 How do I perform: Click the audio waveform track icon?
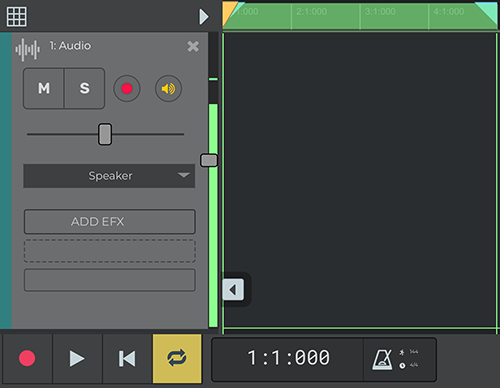[27, 50]
